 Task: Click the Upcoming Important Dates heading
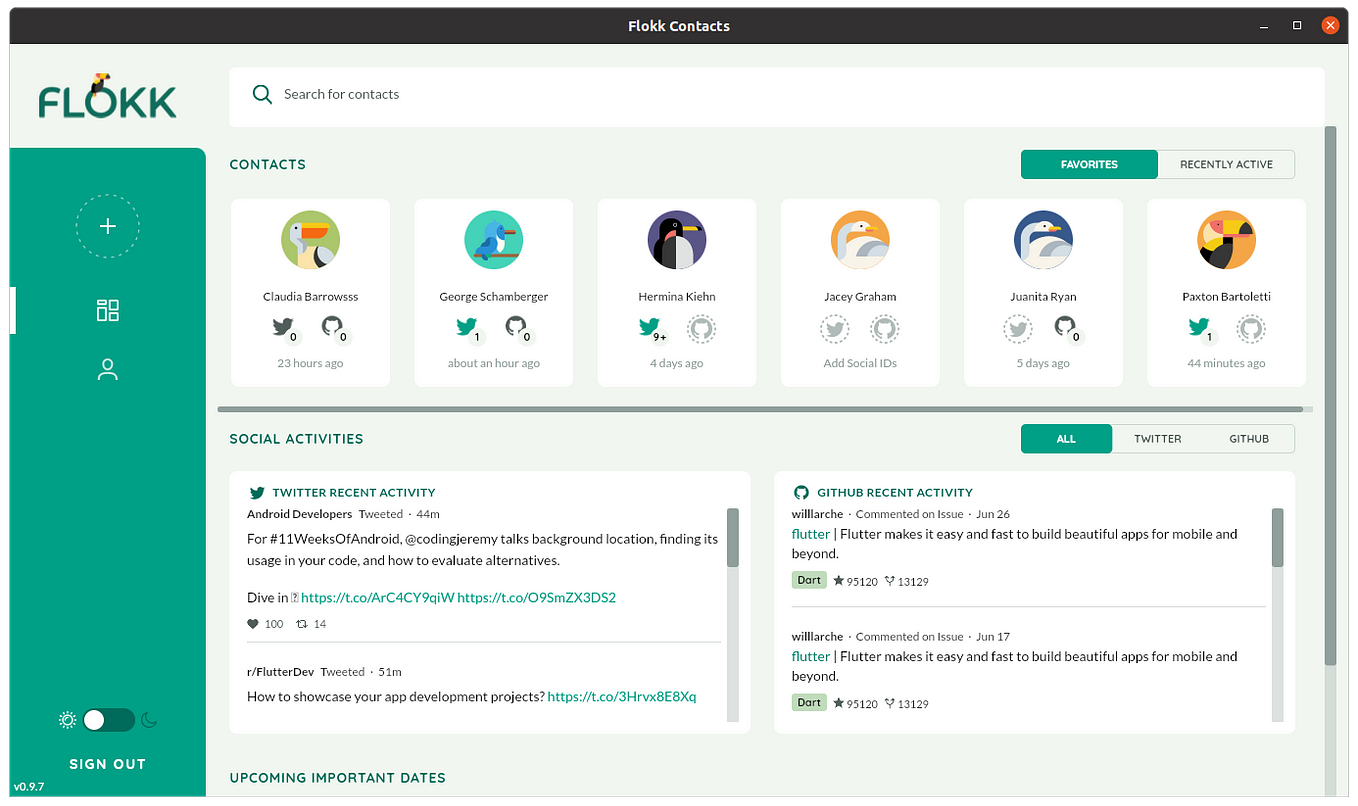[x=337, y=778]
